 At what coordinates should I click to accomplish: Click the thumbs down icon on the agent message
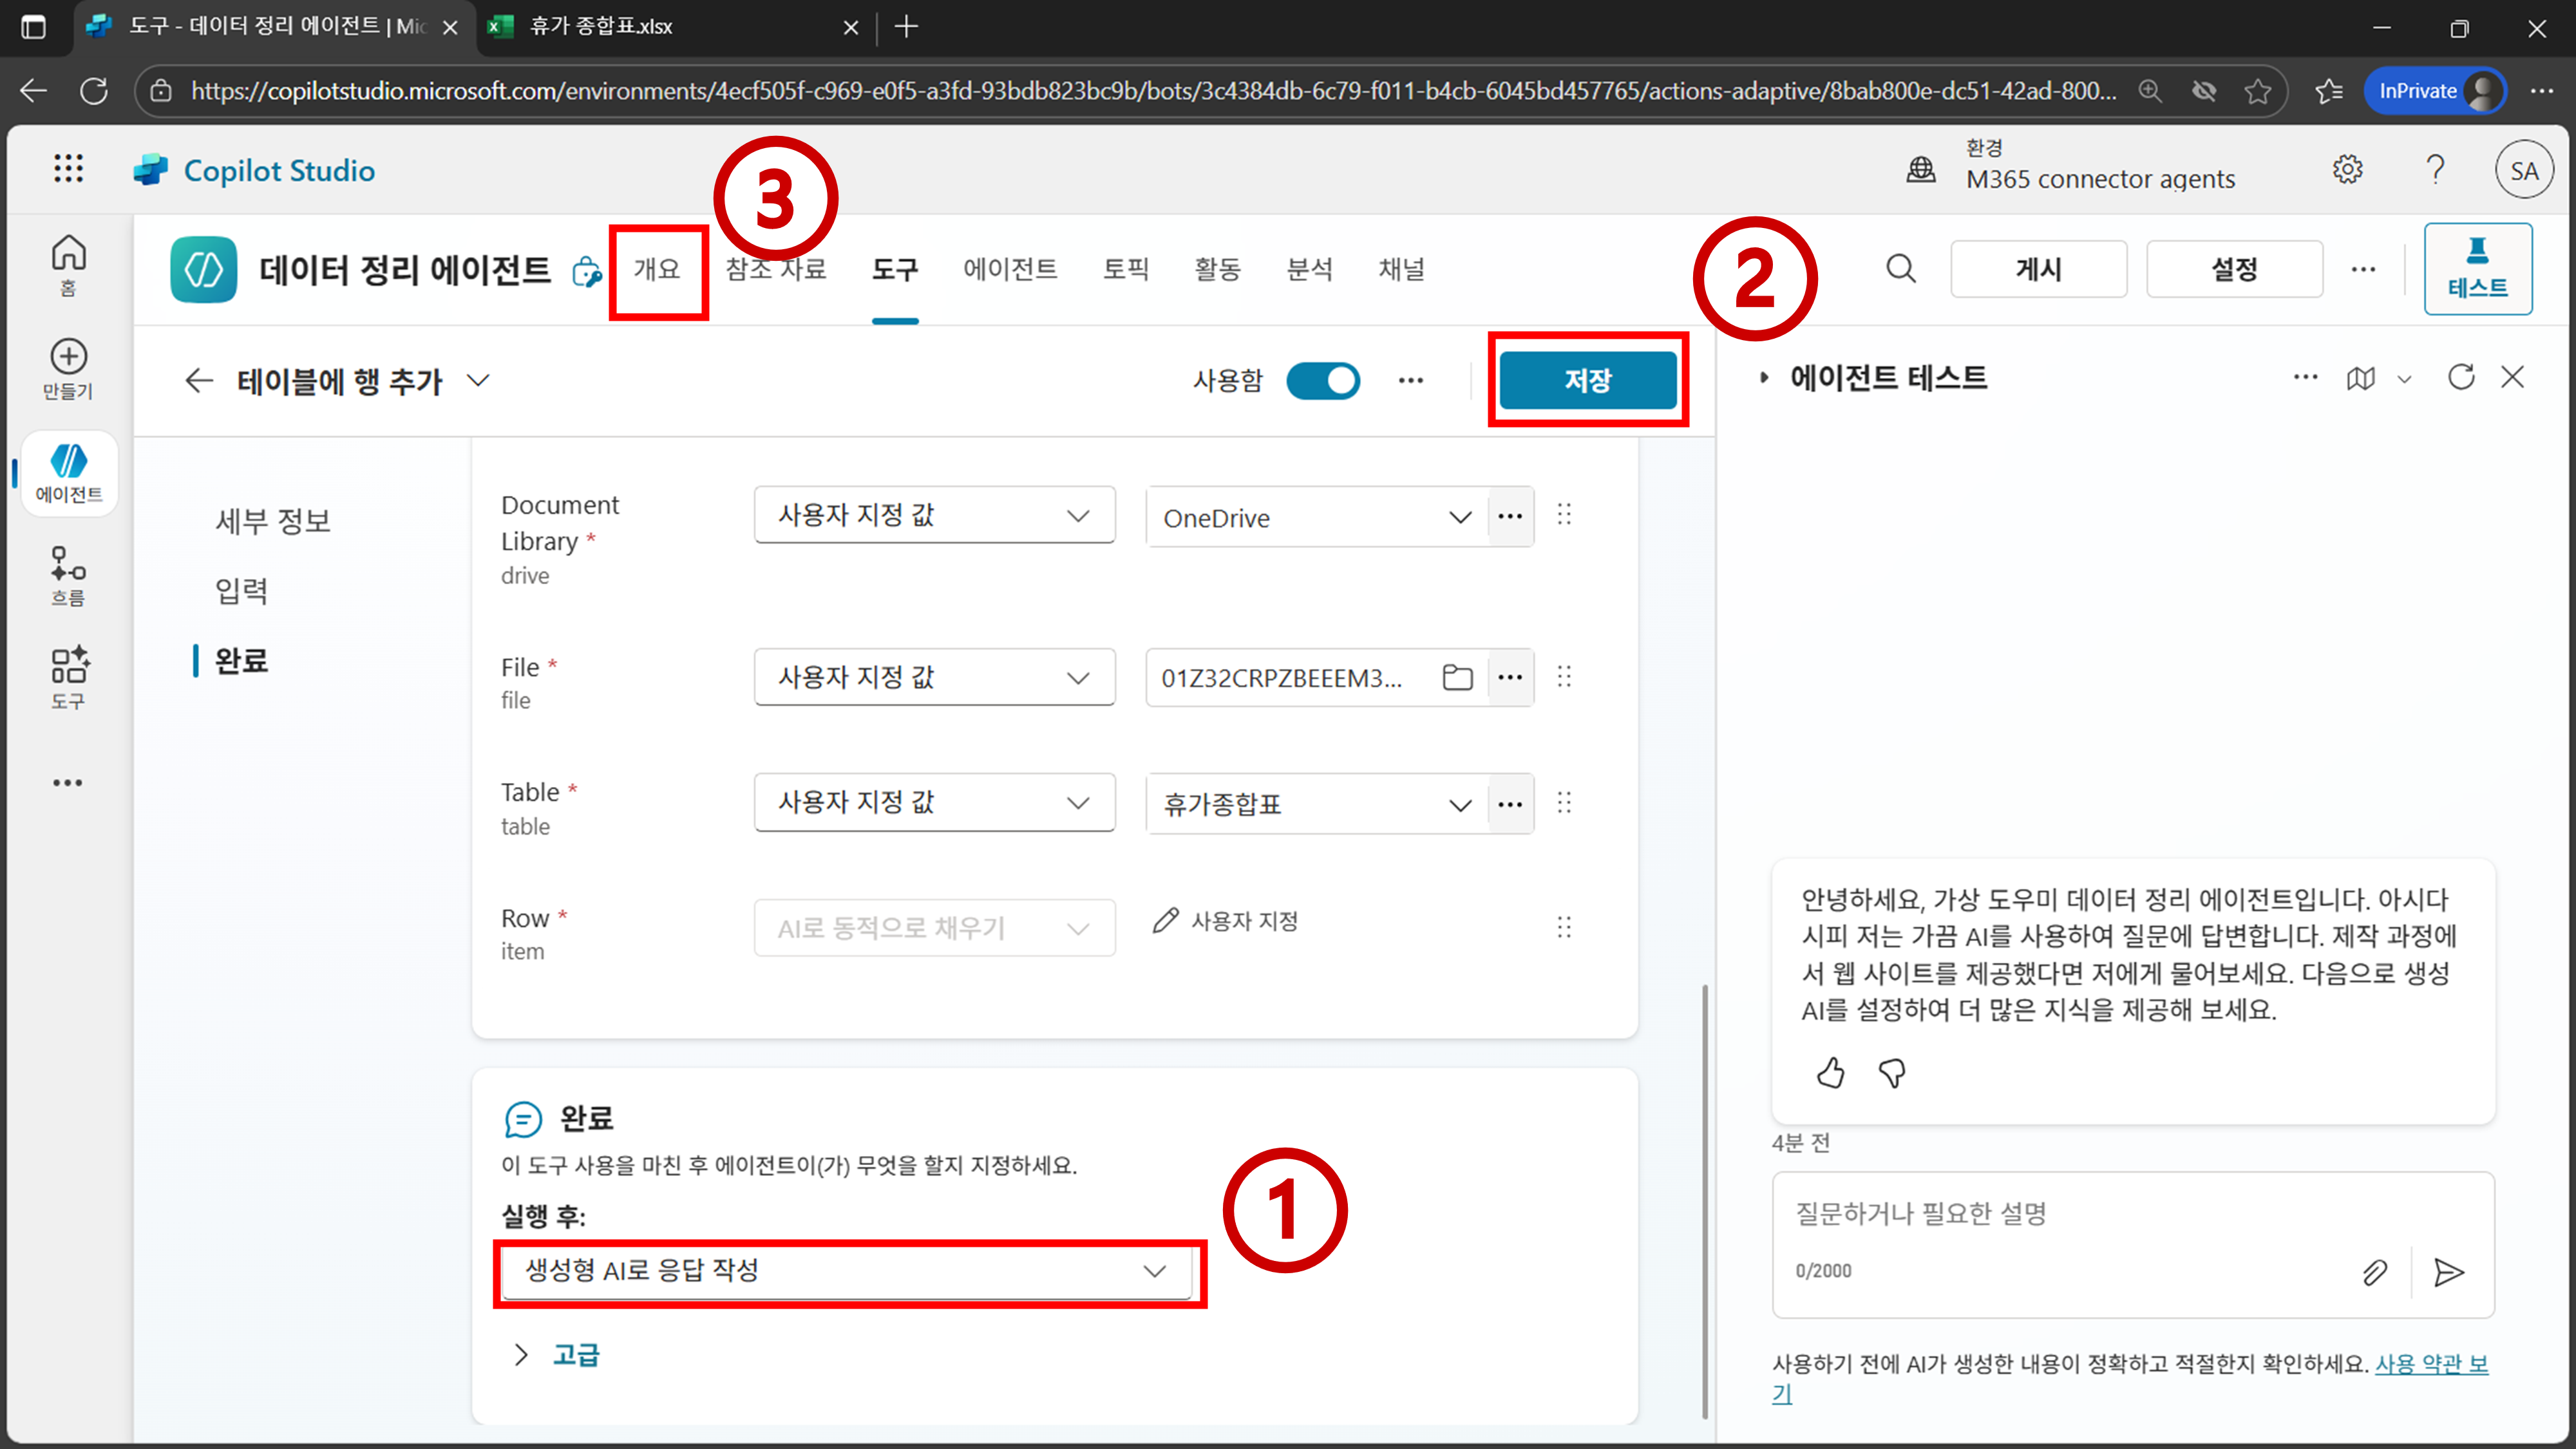(x=1891, y=1073)
